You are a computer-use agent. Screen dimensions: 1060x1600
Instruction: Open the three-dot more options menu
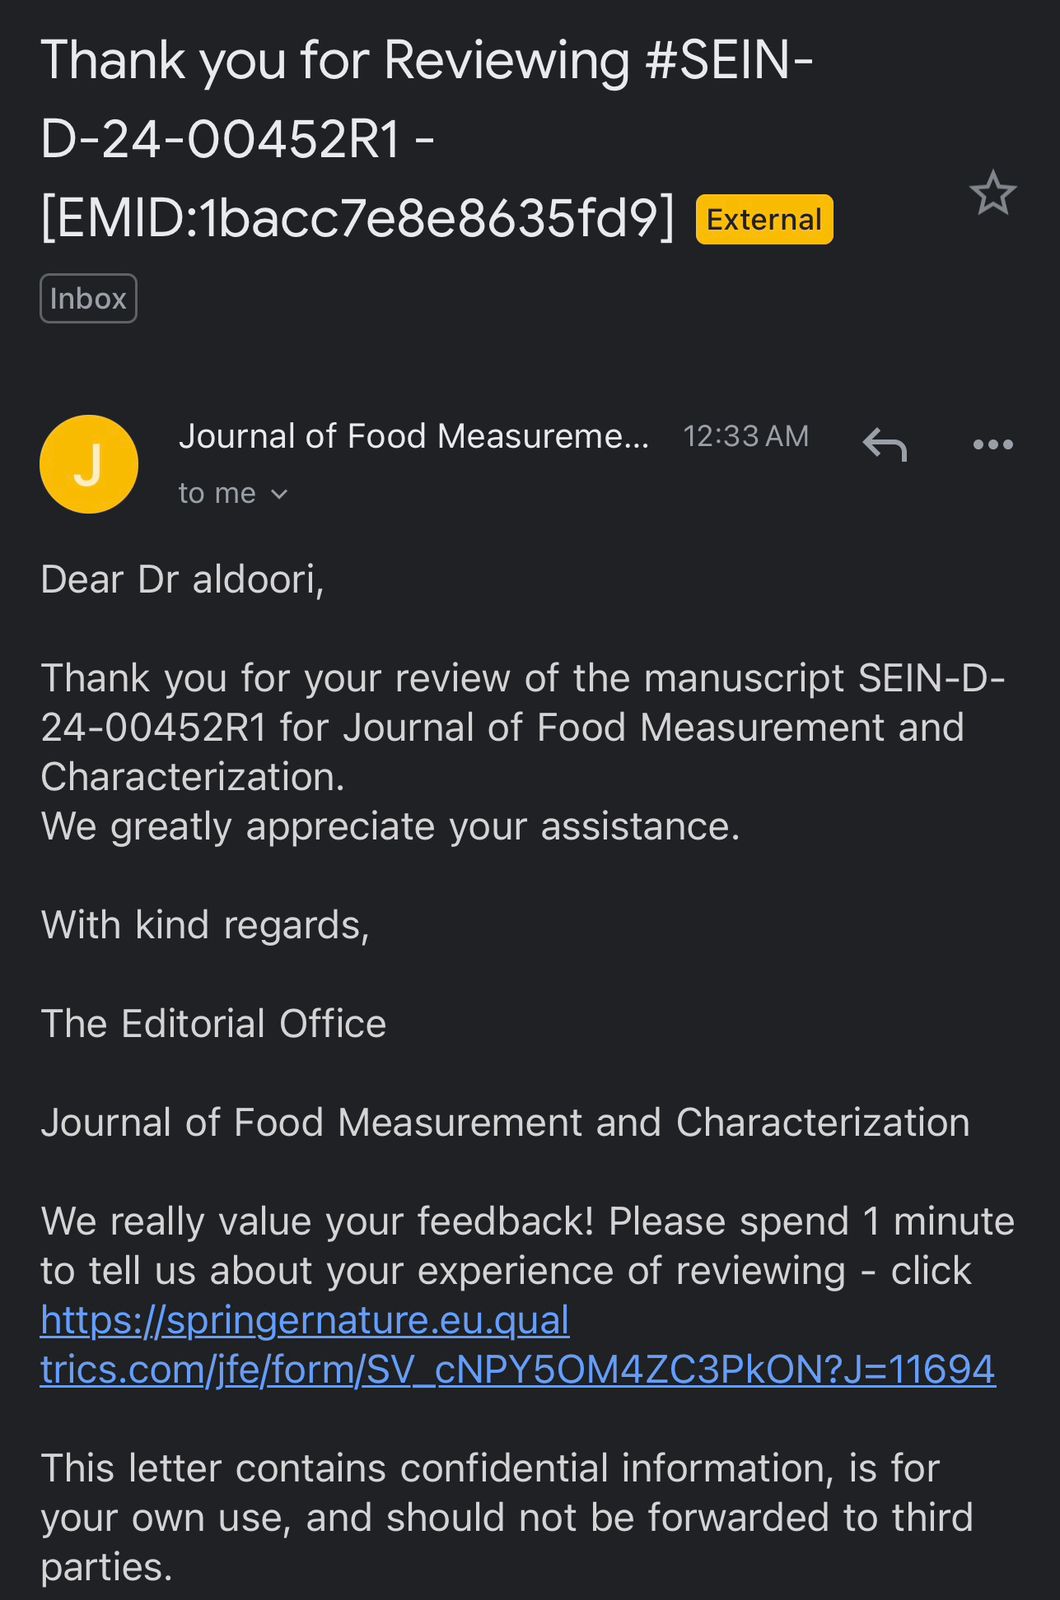pyautogui.click(x=992, y=444)
